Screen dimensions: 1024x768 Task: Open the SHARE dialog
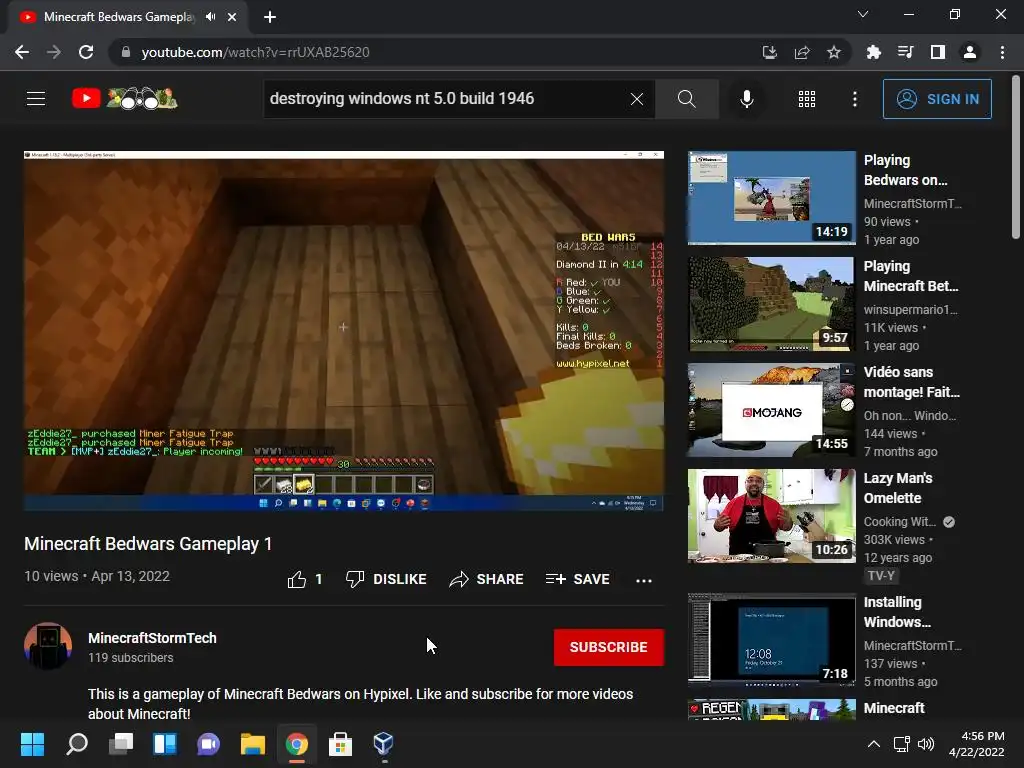(x=487, y=579)
